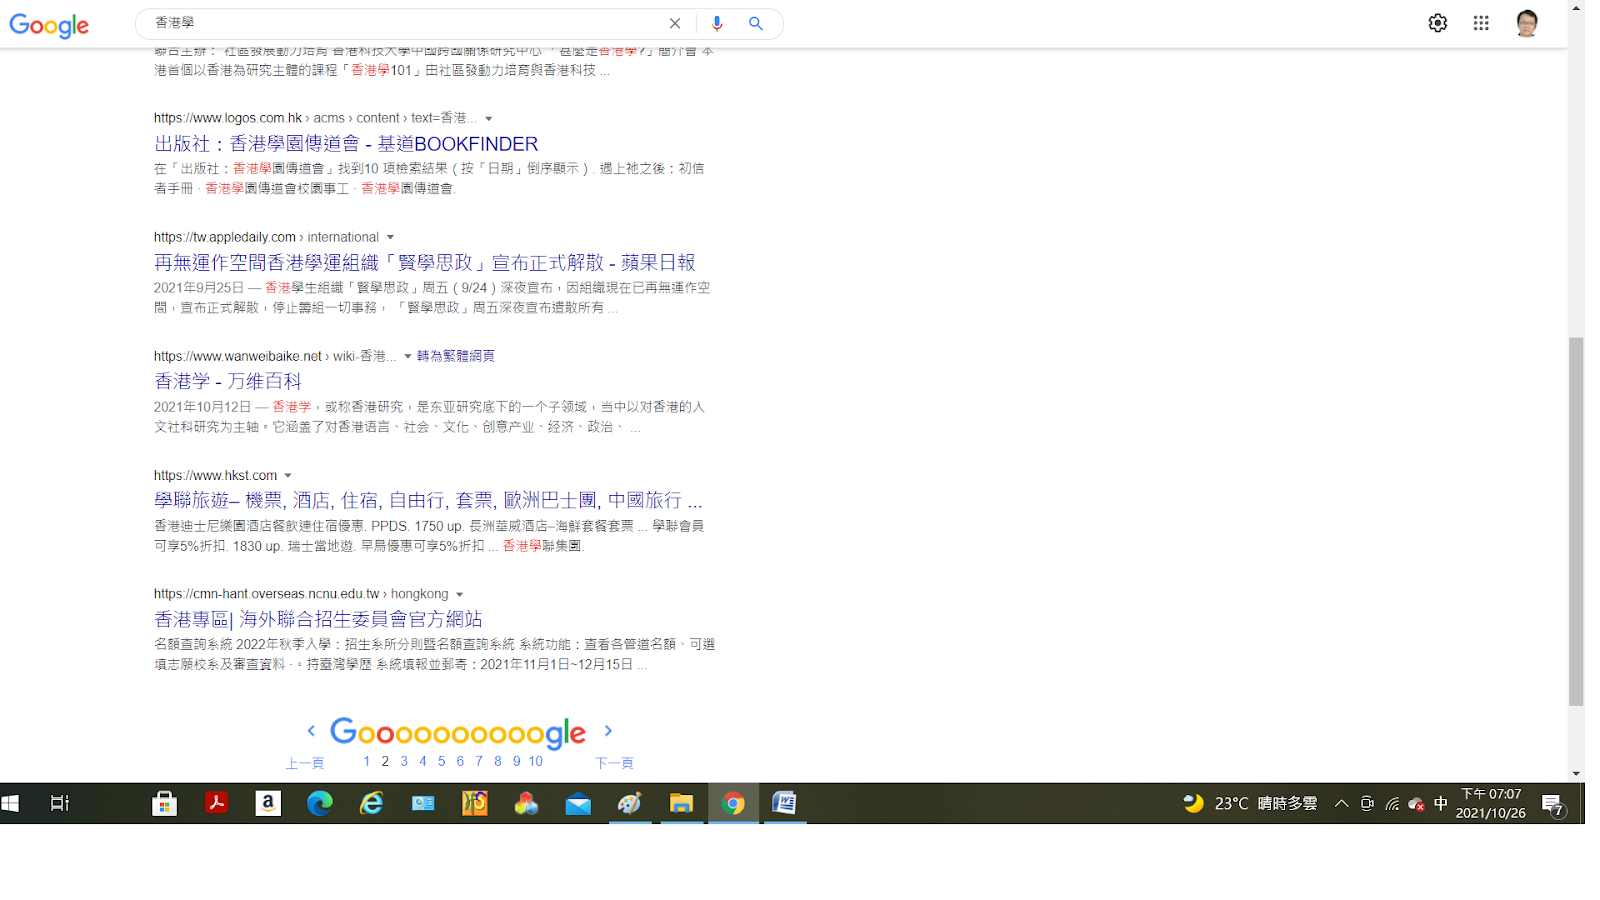Click 轉為繁體網頁 link
Screen dimensions: 1600x900
point(456,356)
